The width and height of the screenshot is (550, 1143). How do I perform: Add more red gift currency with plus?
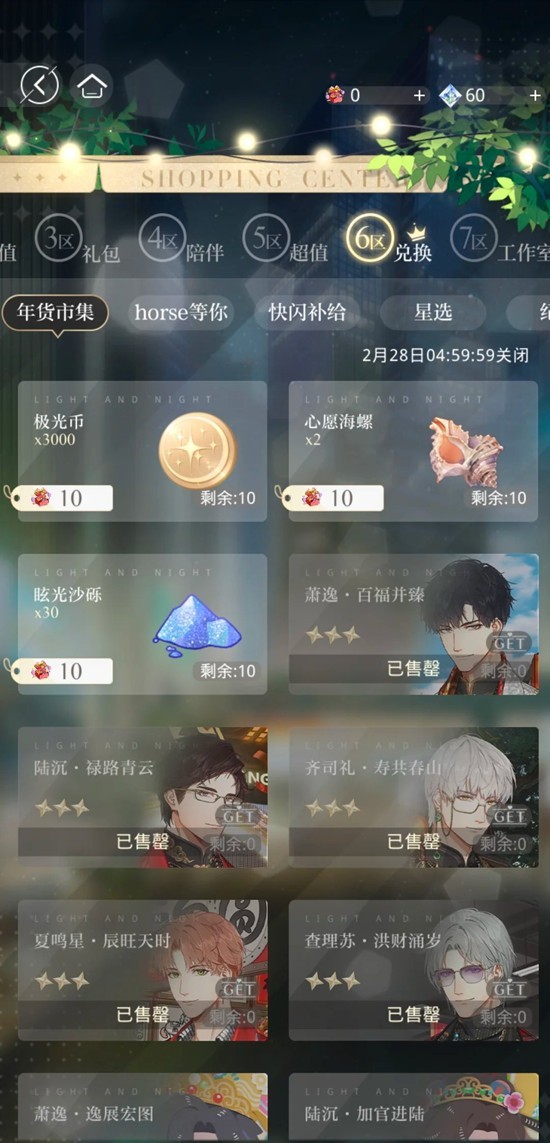pos(419,95)
